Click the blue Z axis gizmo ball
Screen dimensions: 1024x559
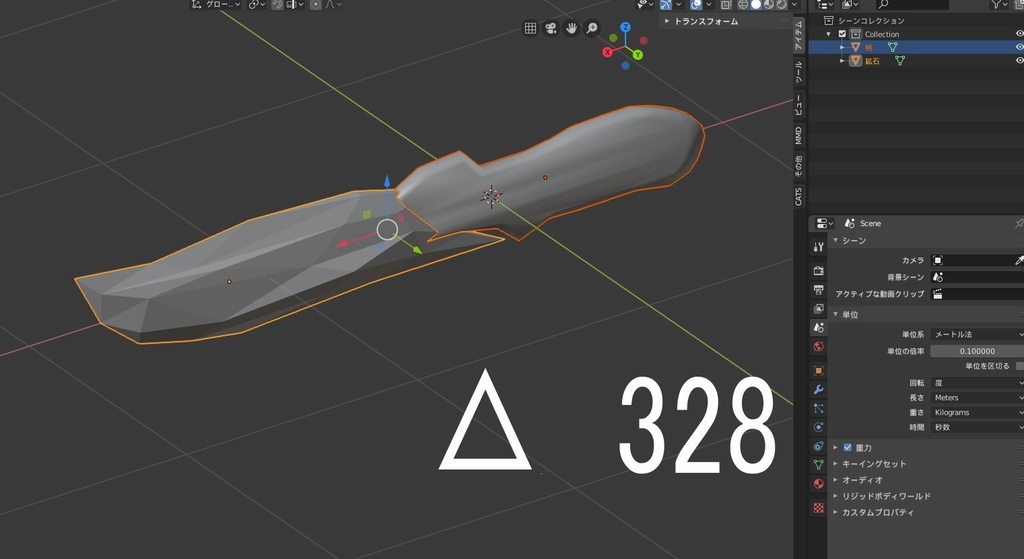tap(625, 27)
